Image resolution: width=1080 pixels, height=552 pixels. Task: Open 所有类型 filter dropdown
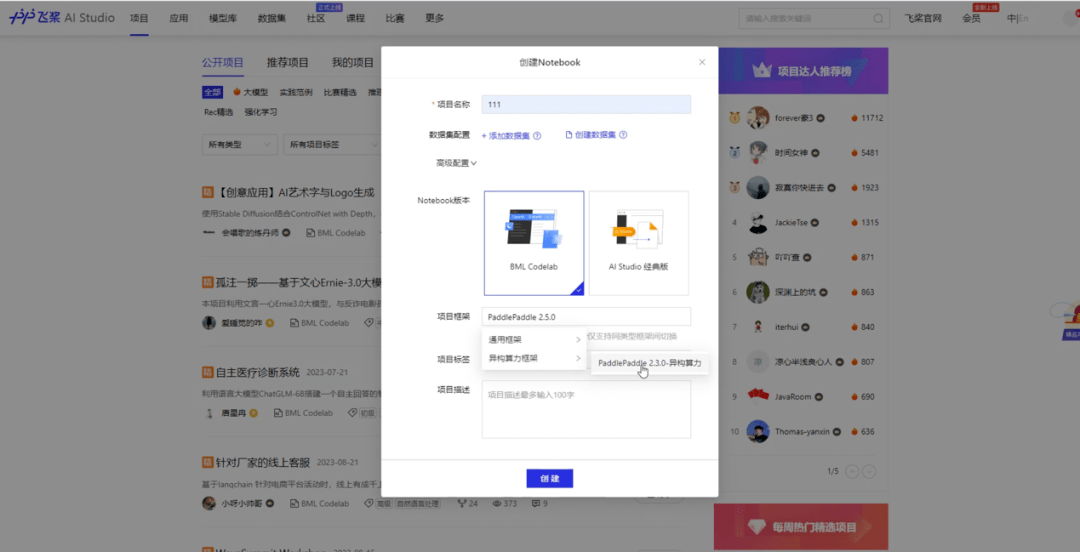tap(239, 145)
